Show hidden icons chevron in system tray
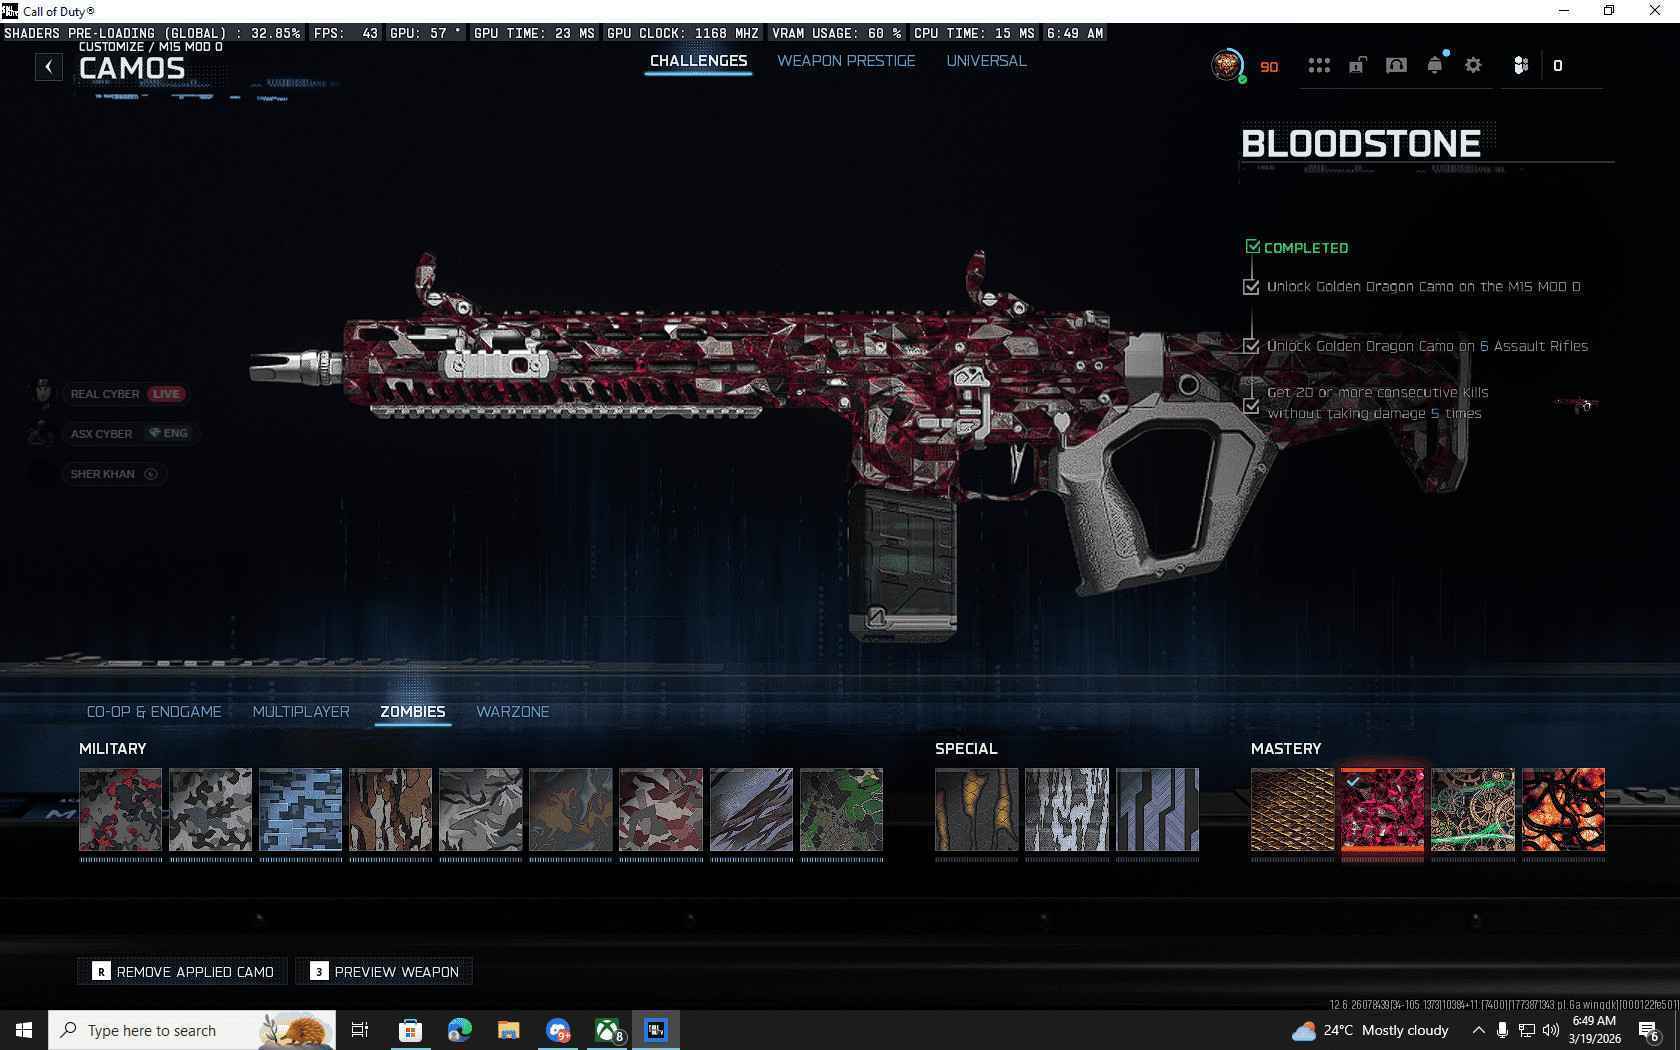1680x1050 pixels. click(1478, 1030)
